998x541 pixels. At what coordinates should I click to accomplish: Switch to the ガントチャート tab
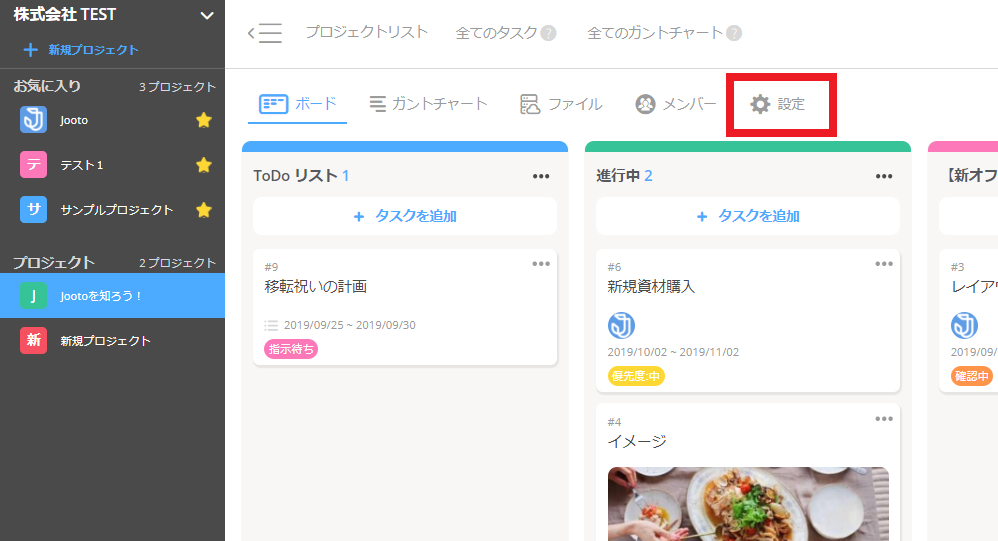[x=428, y=104]
